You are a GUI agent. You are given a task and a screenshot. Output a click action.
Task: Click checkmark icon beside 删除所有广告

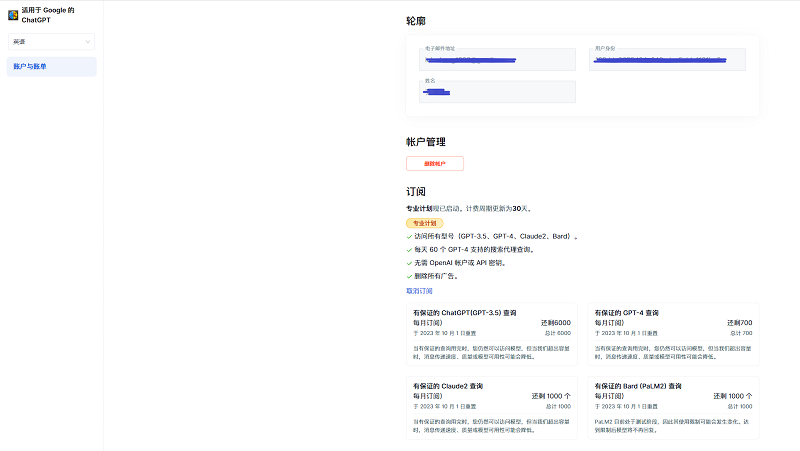(409, 277)
